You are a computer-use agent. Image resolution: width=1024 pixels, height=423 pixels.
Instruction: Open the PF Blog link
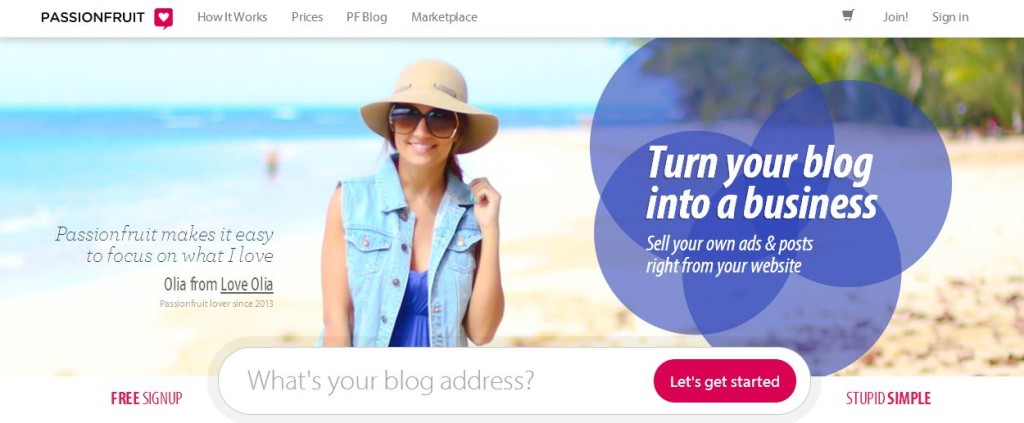tap(366, 18)
